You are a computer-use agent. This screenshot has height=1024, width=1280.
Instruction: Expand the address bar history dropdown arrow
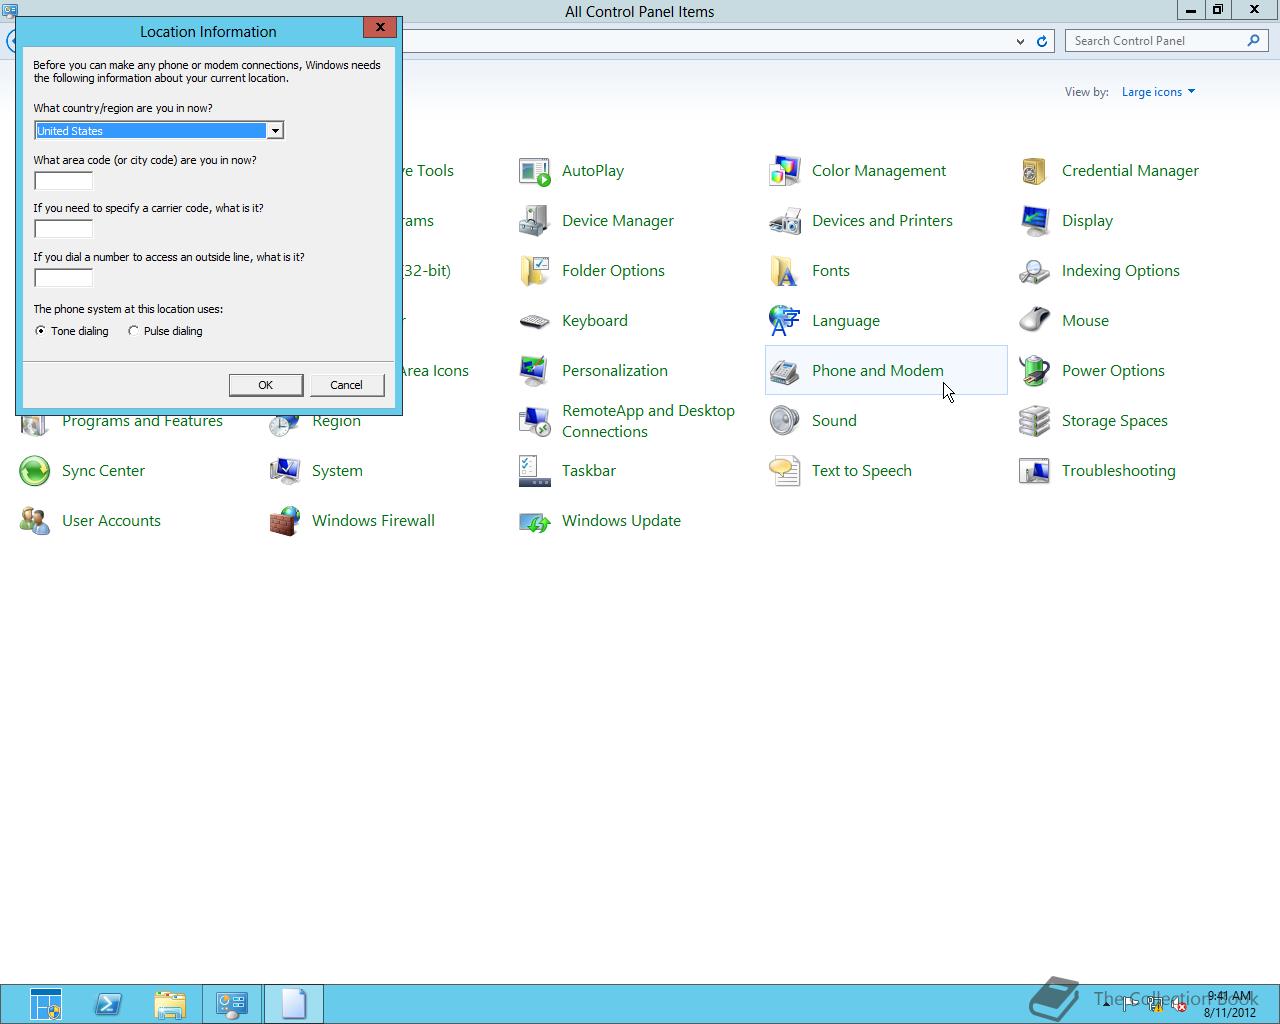point(1020,41)
